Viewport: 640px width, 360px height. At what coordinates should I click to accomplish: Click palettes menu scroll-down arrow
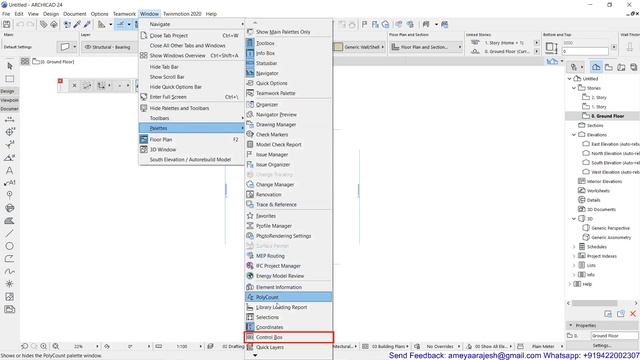coord(255,356)
